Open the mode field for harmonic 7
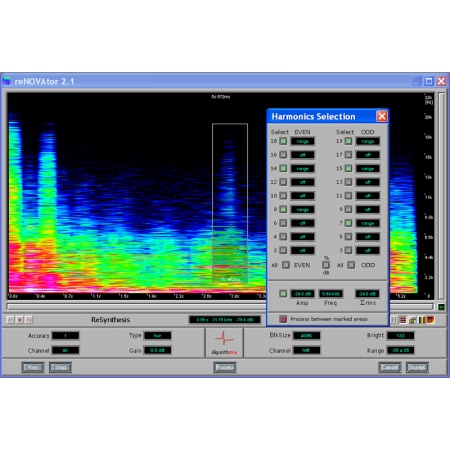 [368, 223]
